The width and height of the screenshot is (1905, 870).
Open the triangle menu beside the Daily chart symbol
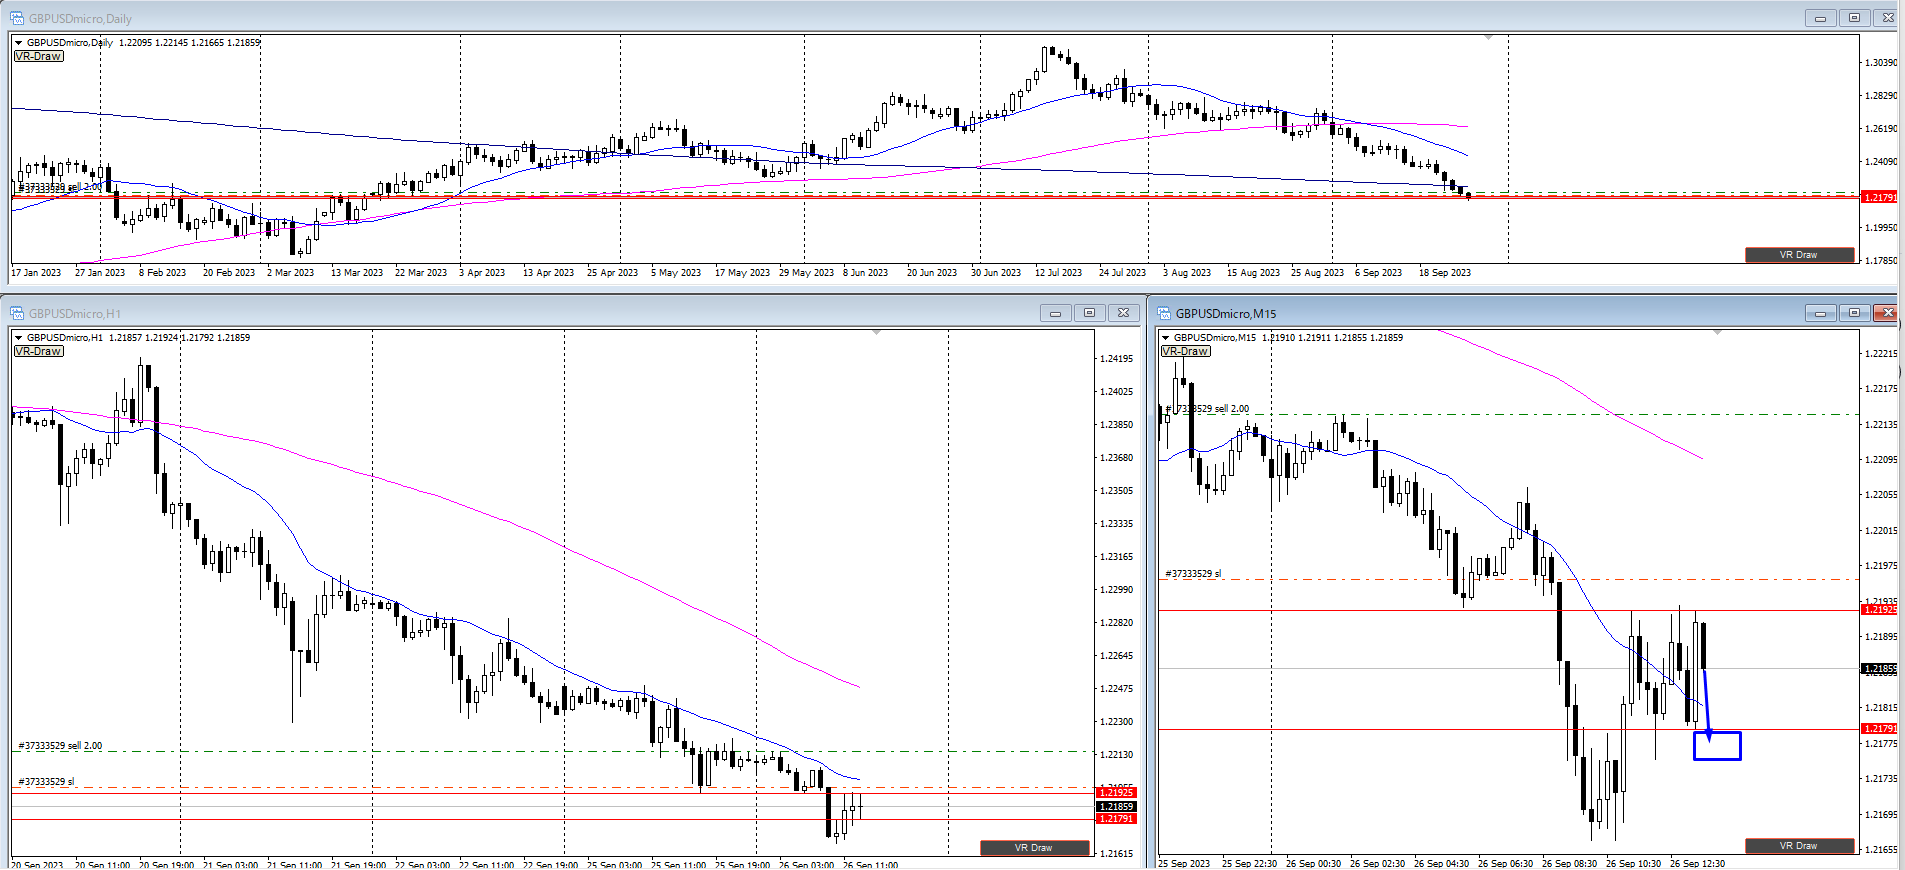pyautogui.click(x=18, y=43)
